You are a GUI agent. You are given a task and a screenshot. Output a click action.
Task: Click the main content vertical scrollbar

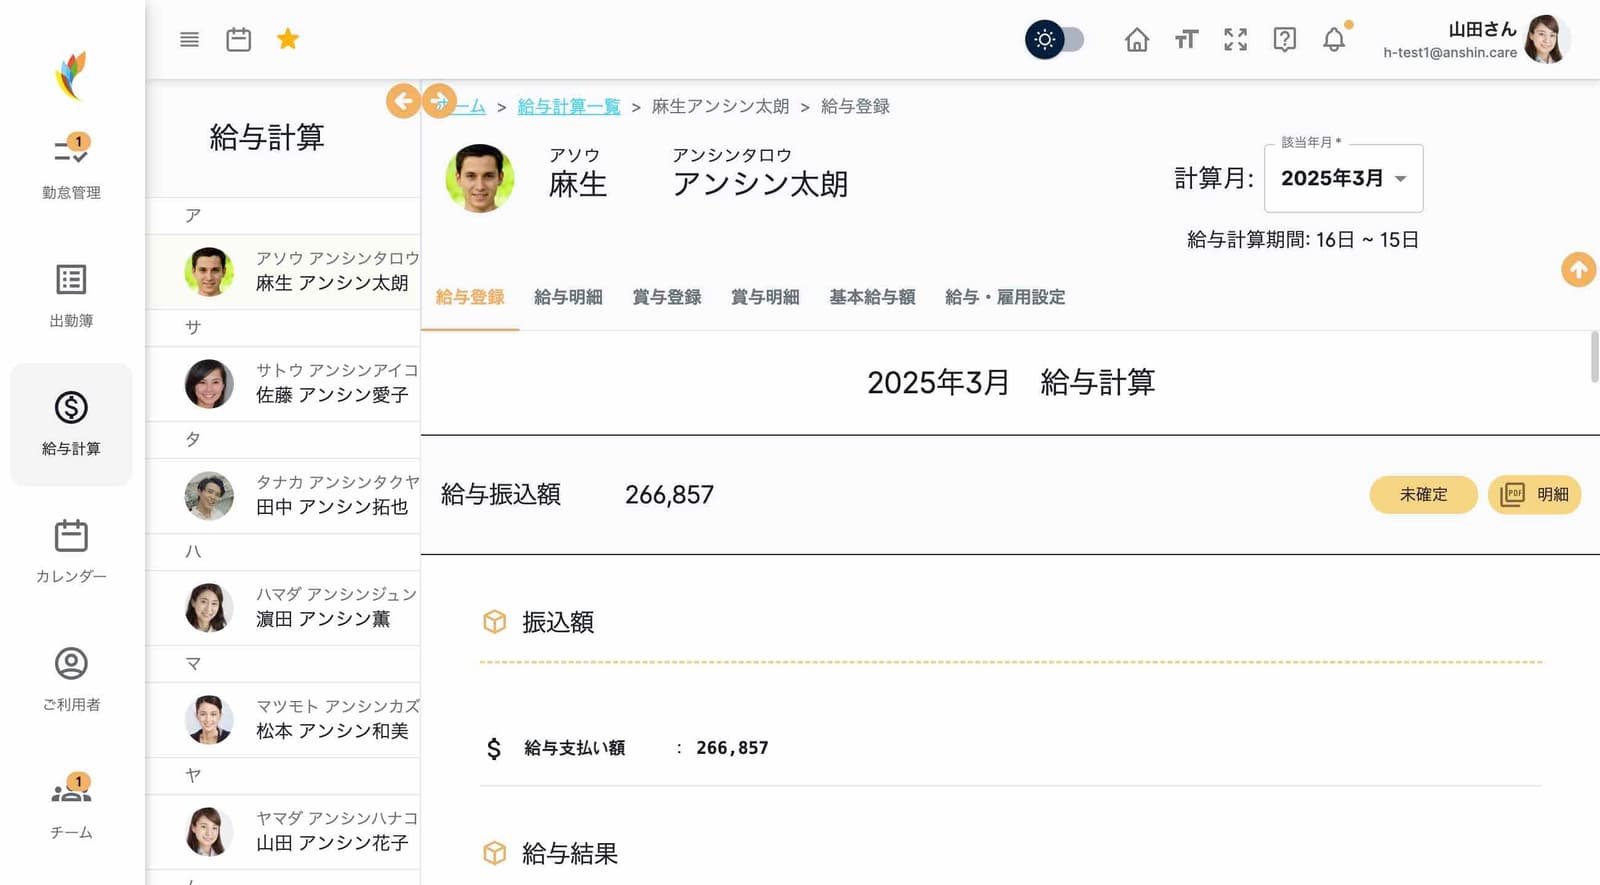tap(1594, 358)
